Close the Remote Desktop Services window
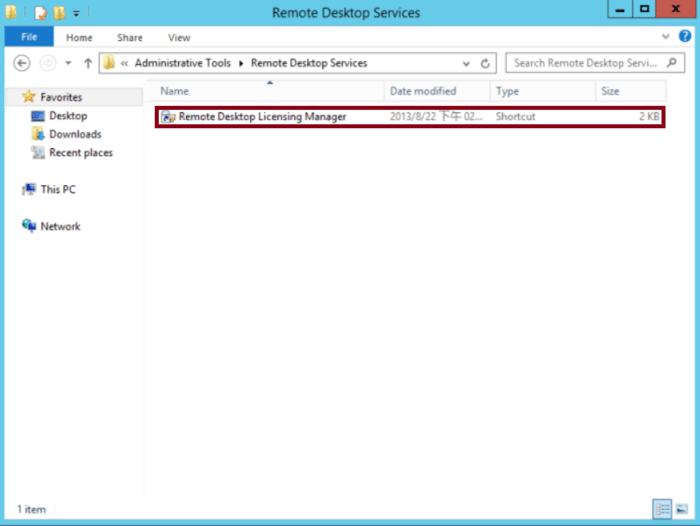Image resolution: width=700 pixels, height=526 pixels. [675, 9]
